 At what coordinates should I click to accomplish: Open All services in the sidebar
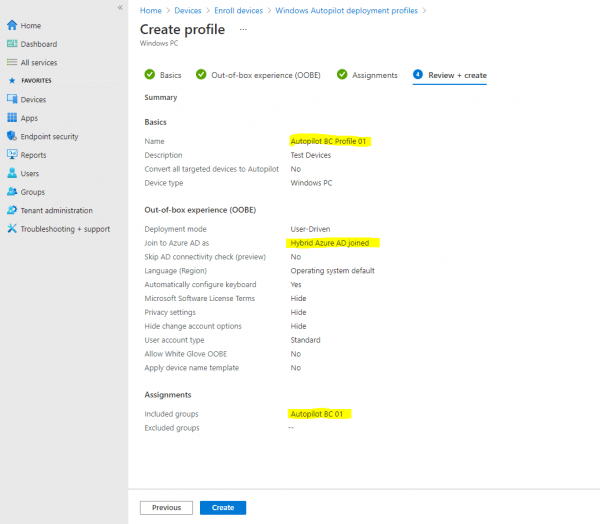(x=39, y=62)
